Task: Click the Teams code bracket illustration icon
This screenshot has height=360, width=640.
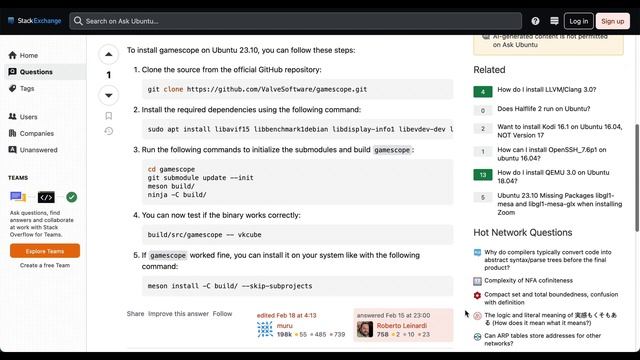Action: [x=46, y=198]
